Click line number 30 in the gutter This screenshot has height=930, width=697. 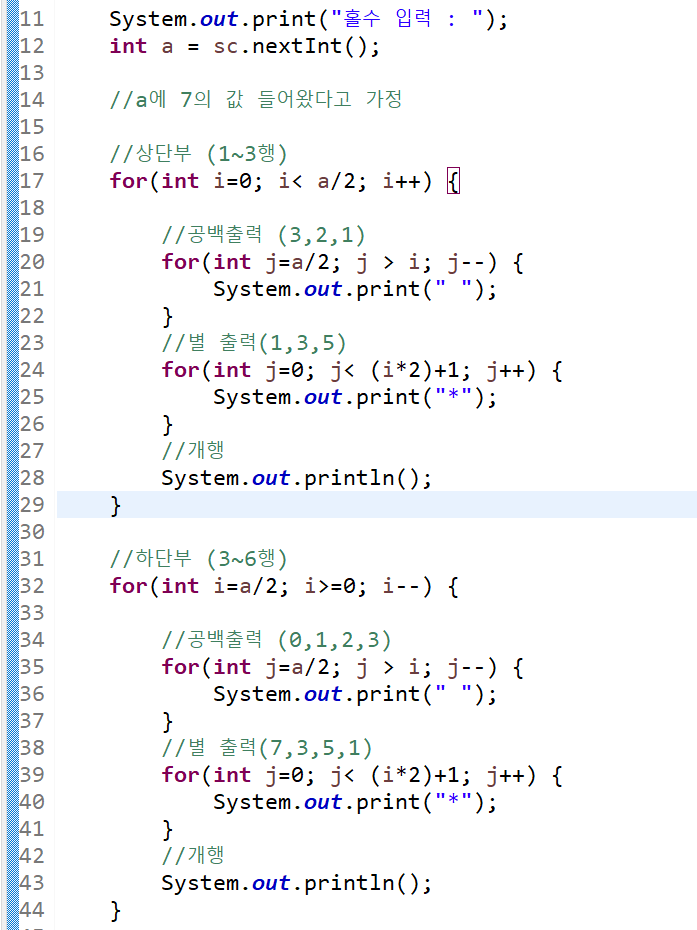pos(32,532)
